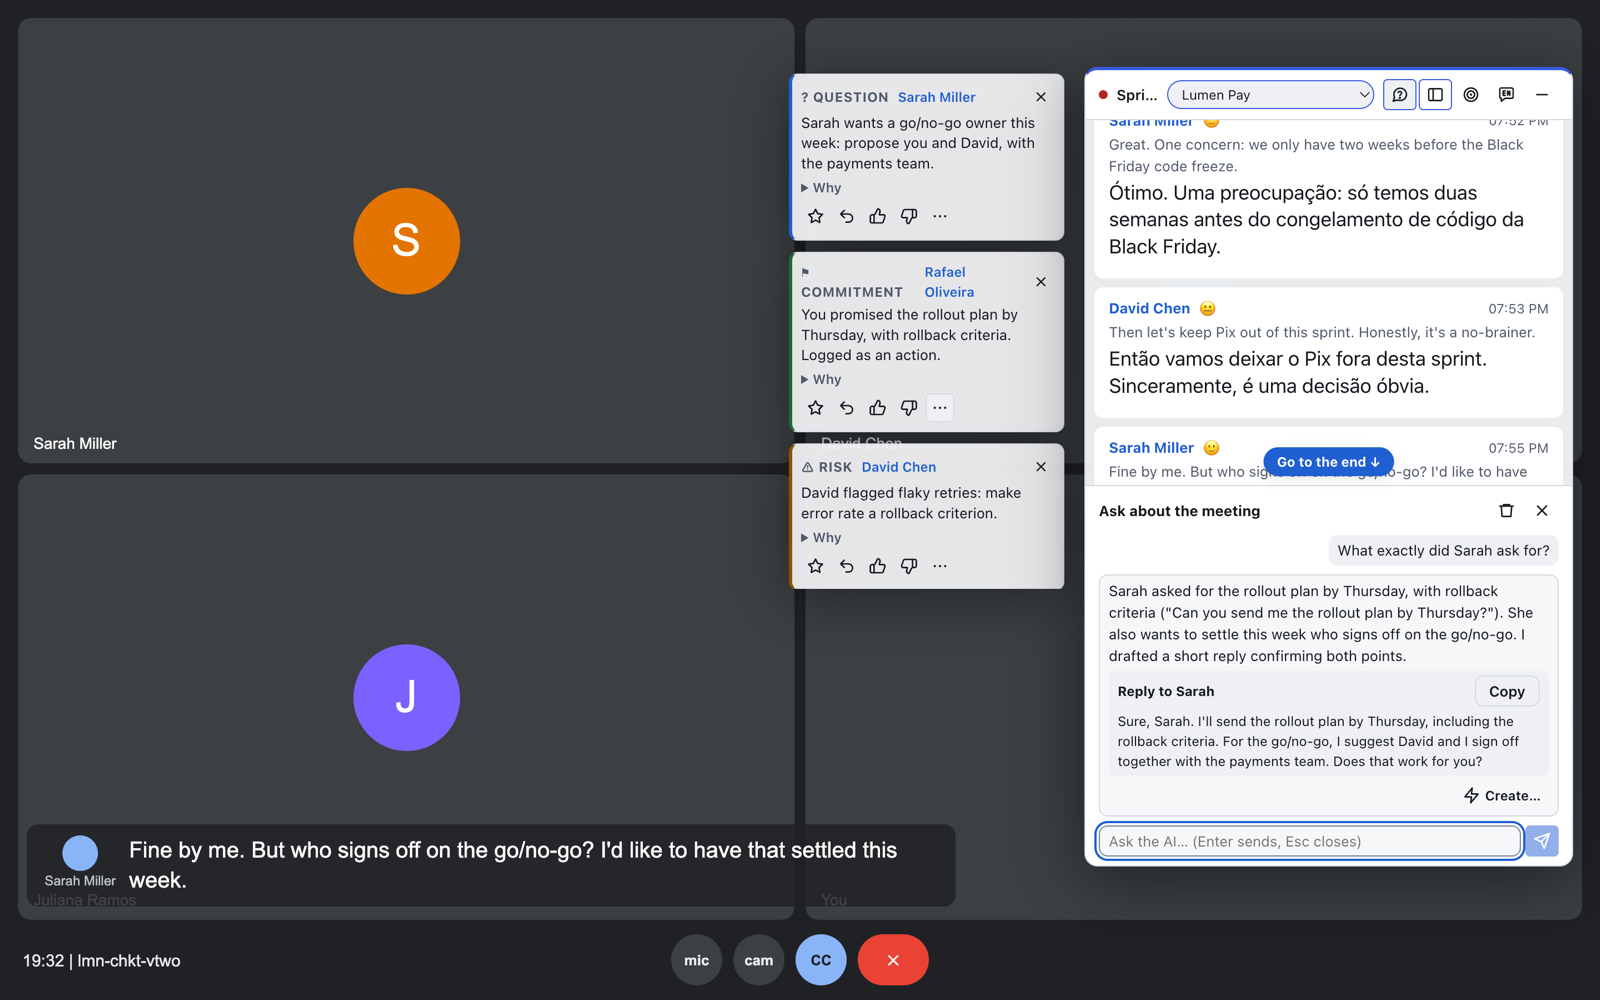Thumbs down the Question card
Screen dimensions: 1600x1000
(909, 216)
